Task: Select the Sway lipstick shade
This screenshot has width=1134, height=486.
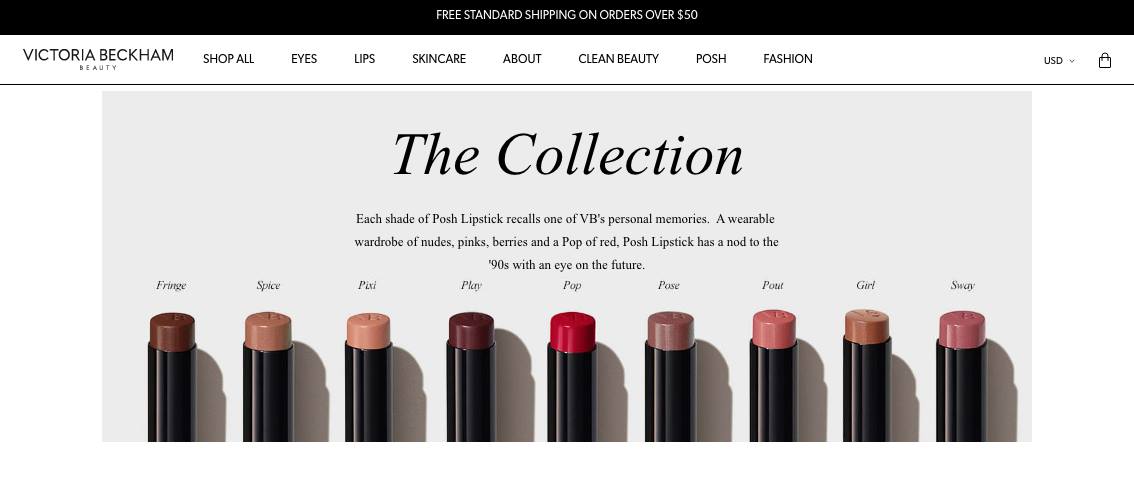Action: 962,376
